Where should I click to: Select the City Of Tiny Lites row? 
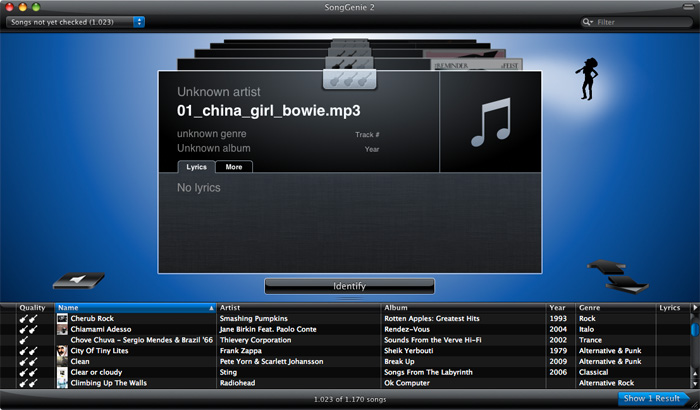pyautogui.click(x=345, y=351)
